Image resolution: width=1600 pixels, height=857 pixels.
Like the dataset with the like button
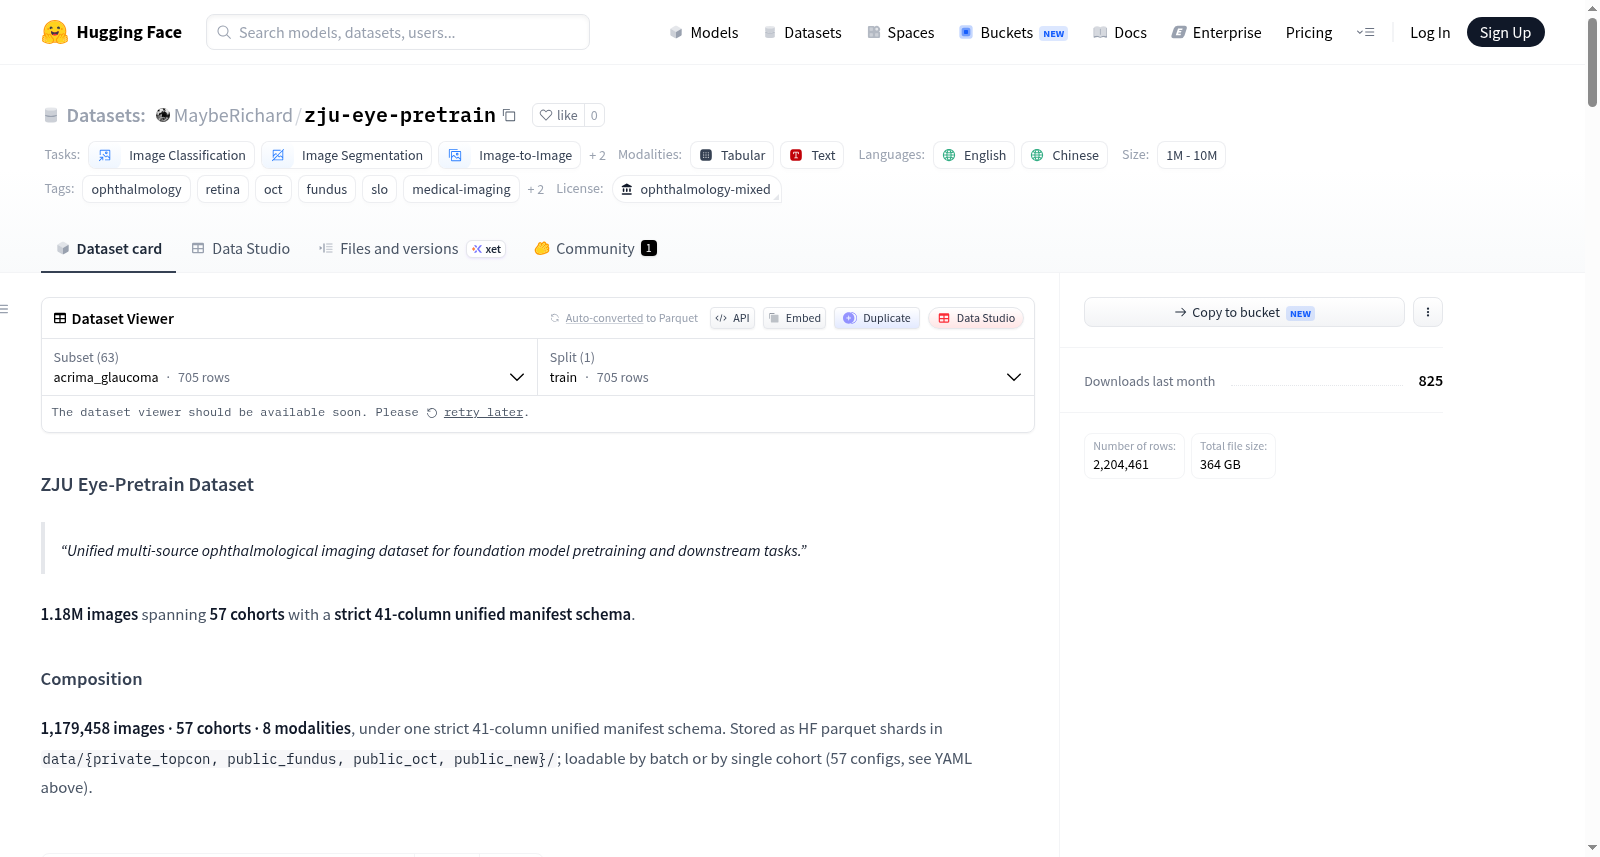point(559,115)
